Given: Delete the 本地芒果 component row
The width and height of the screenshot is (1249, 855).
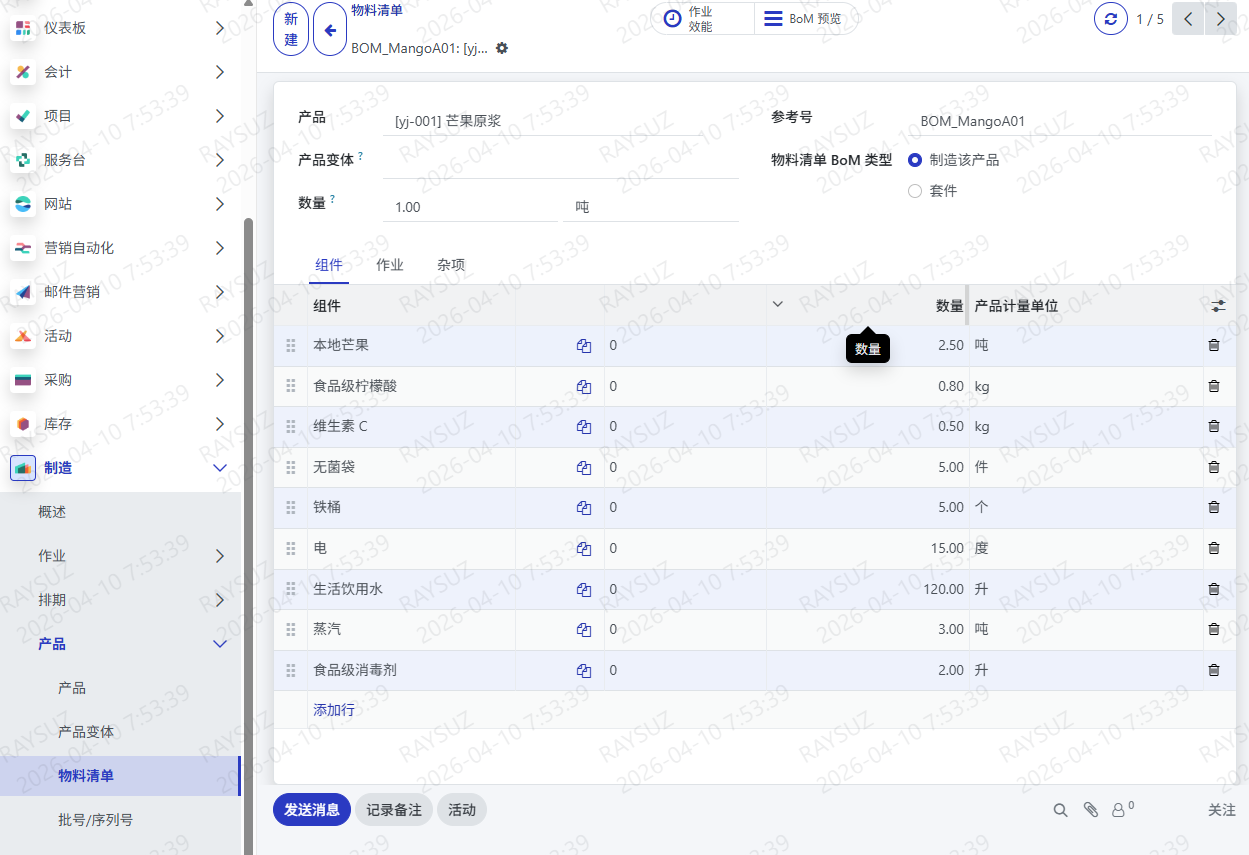Looking at the screenshot, I should click(x=1214, y=345).
